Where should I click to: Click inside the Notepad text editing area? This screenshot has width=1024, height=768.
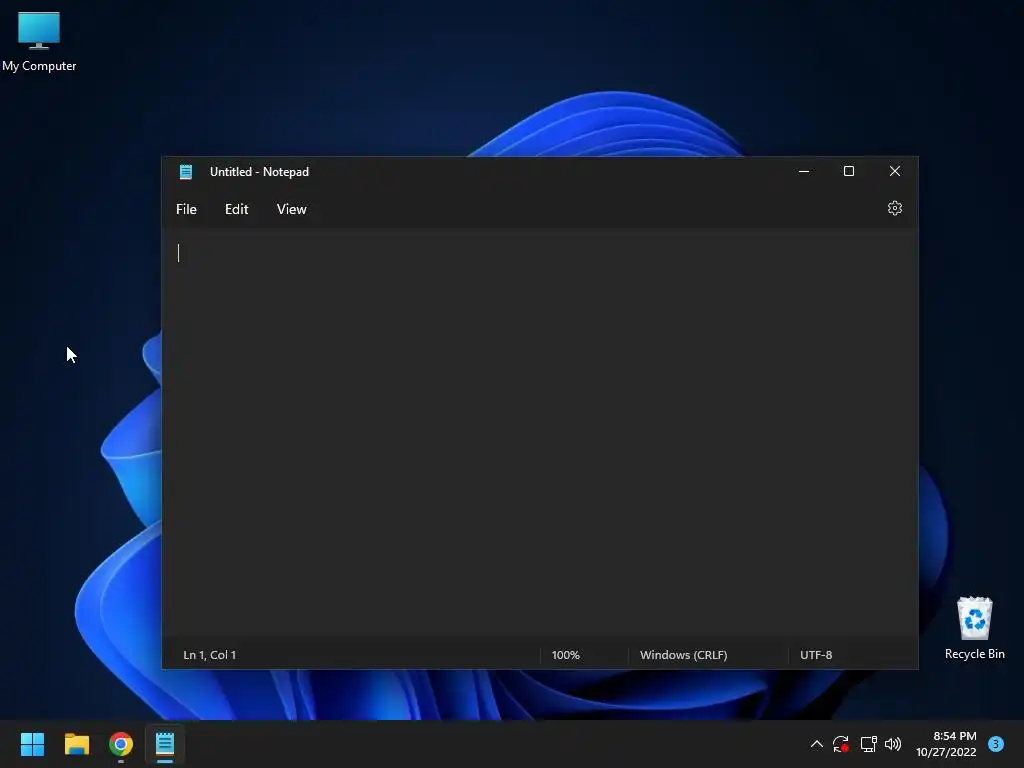[x=539, y=434]
